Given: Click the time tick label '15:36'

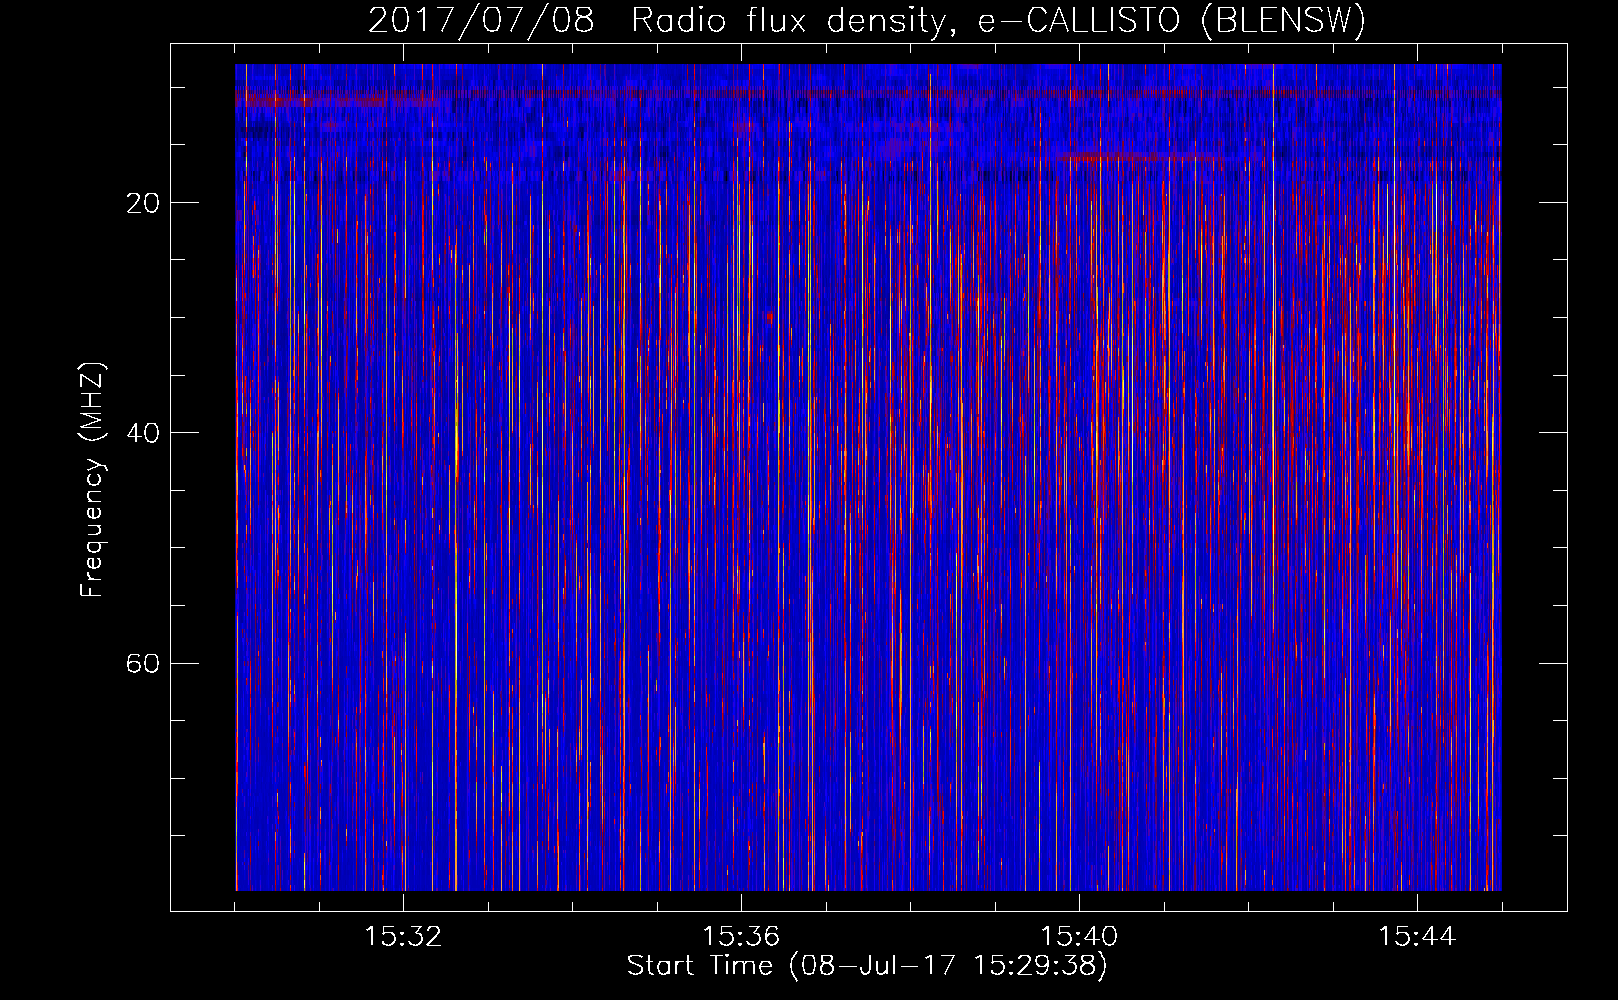Looking at the screenshot, I should (741, 937).
